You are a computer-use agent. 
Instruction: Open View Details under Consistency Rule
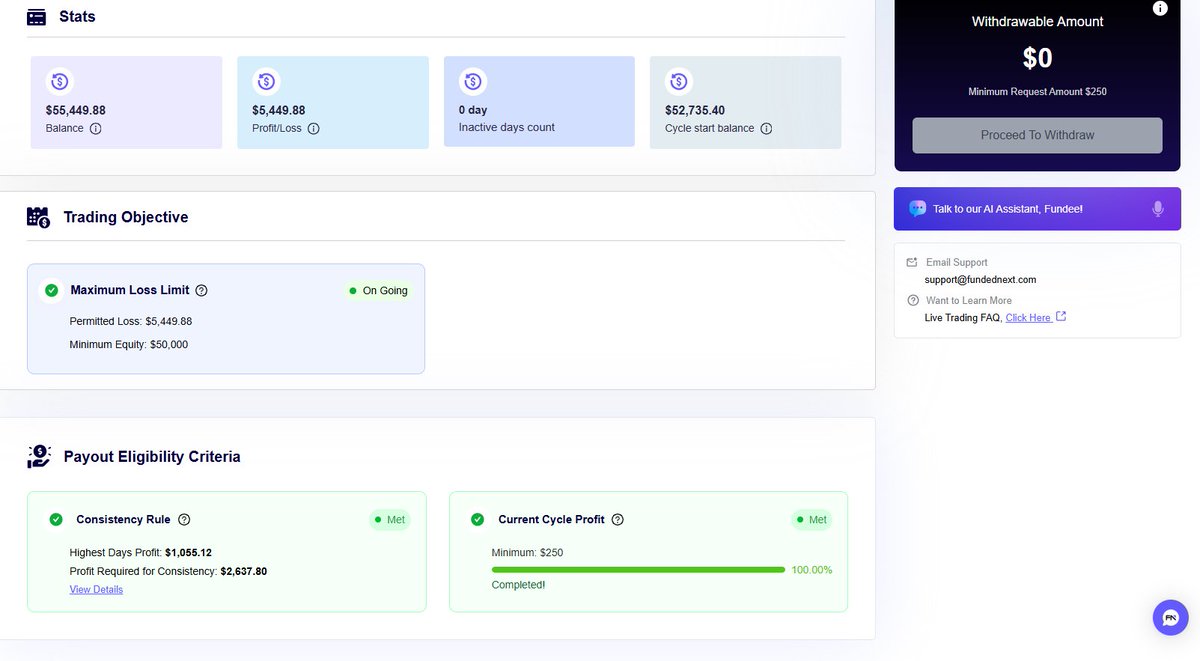click(x=96, y=589)
